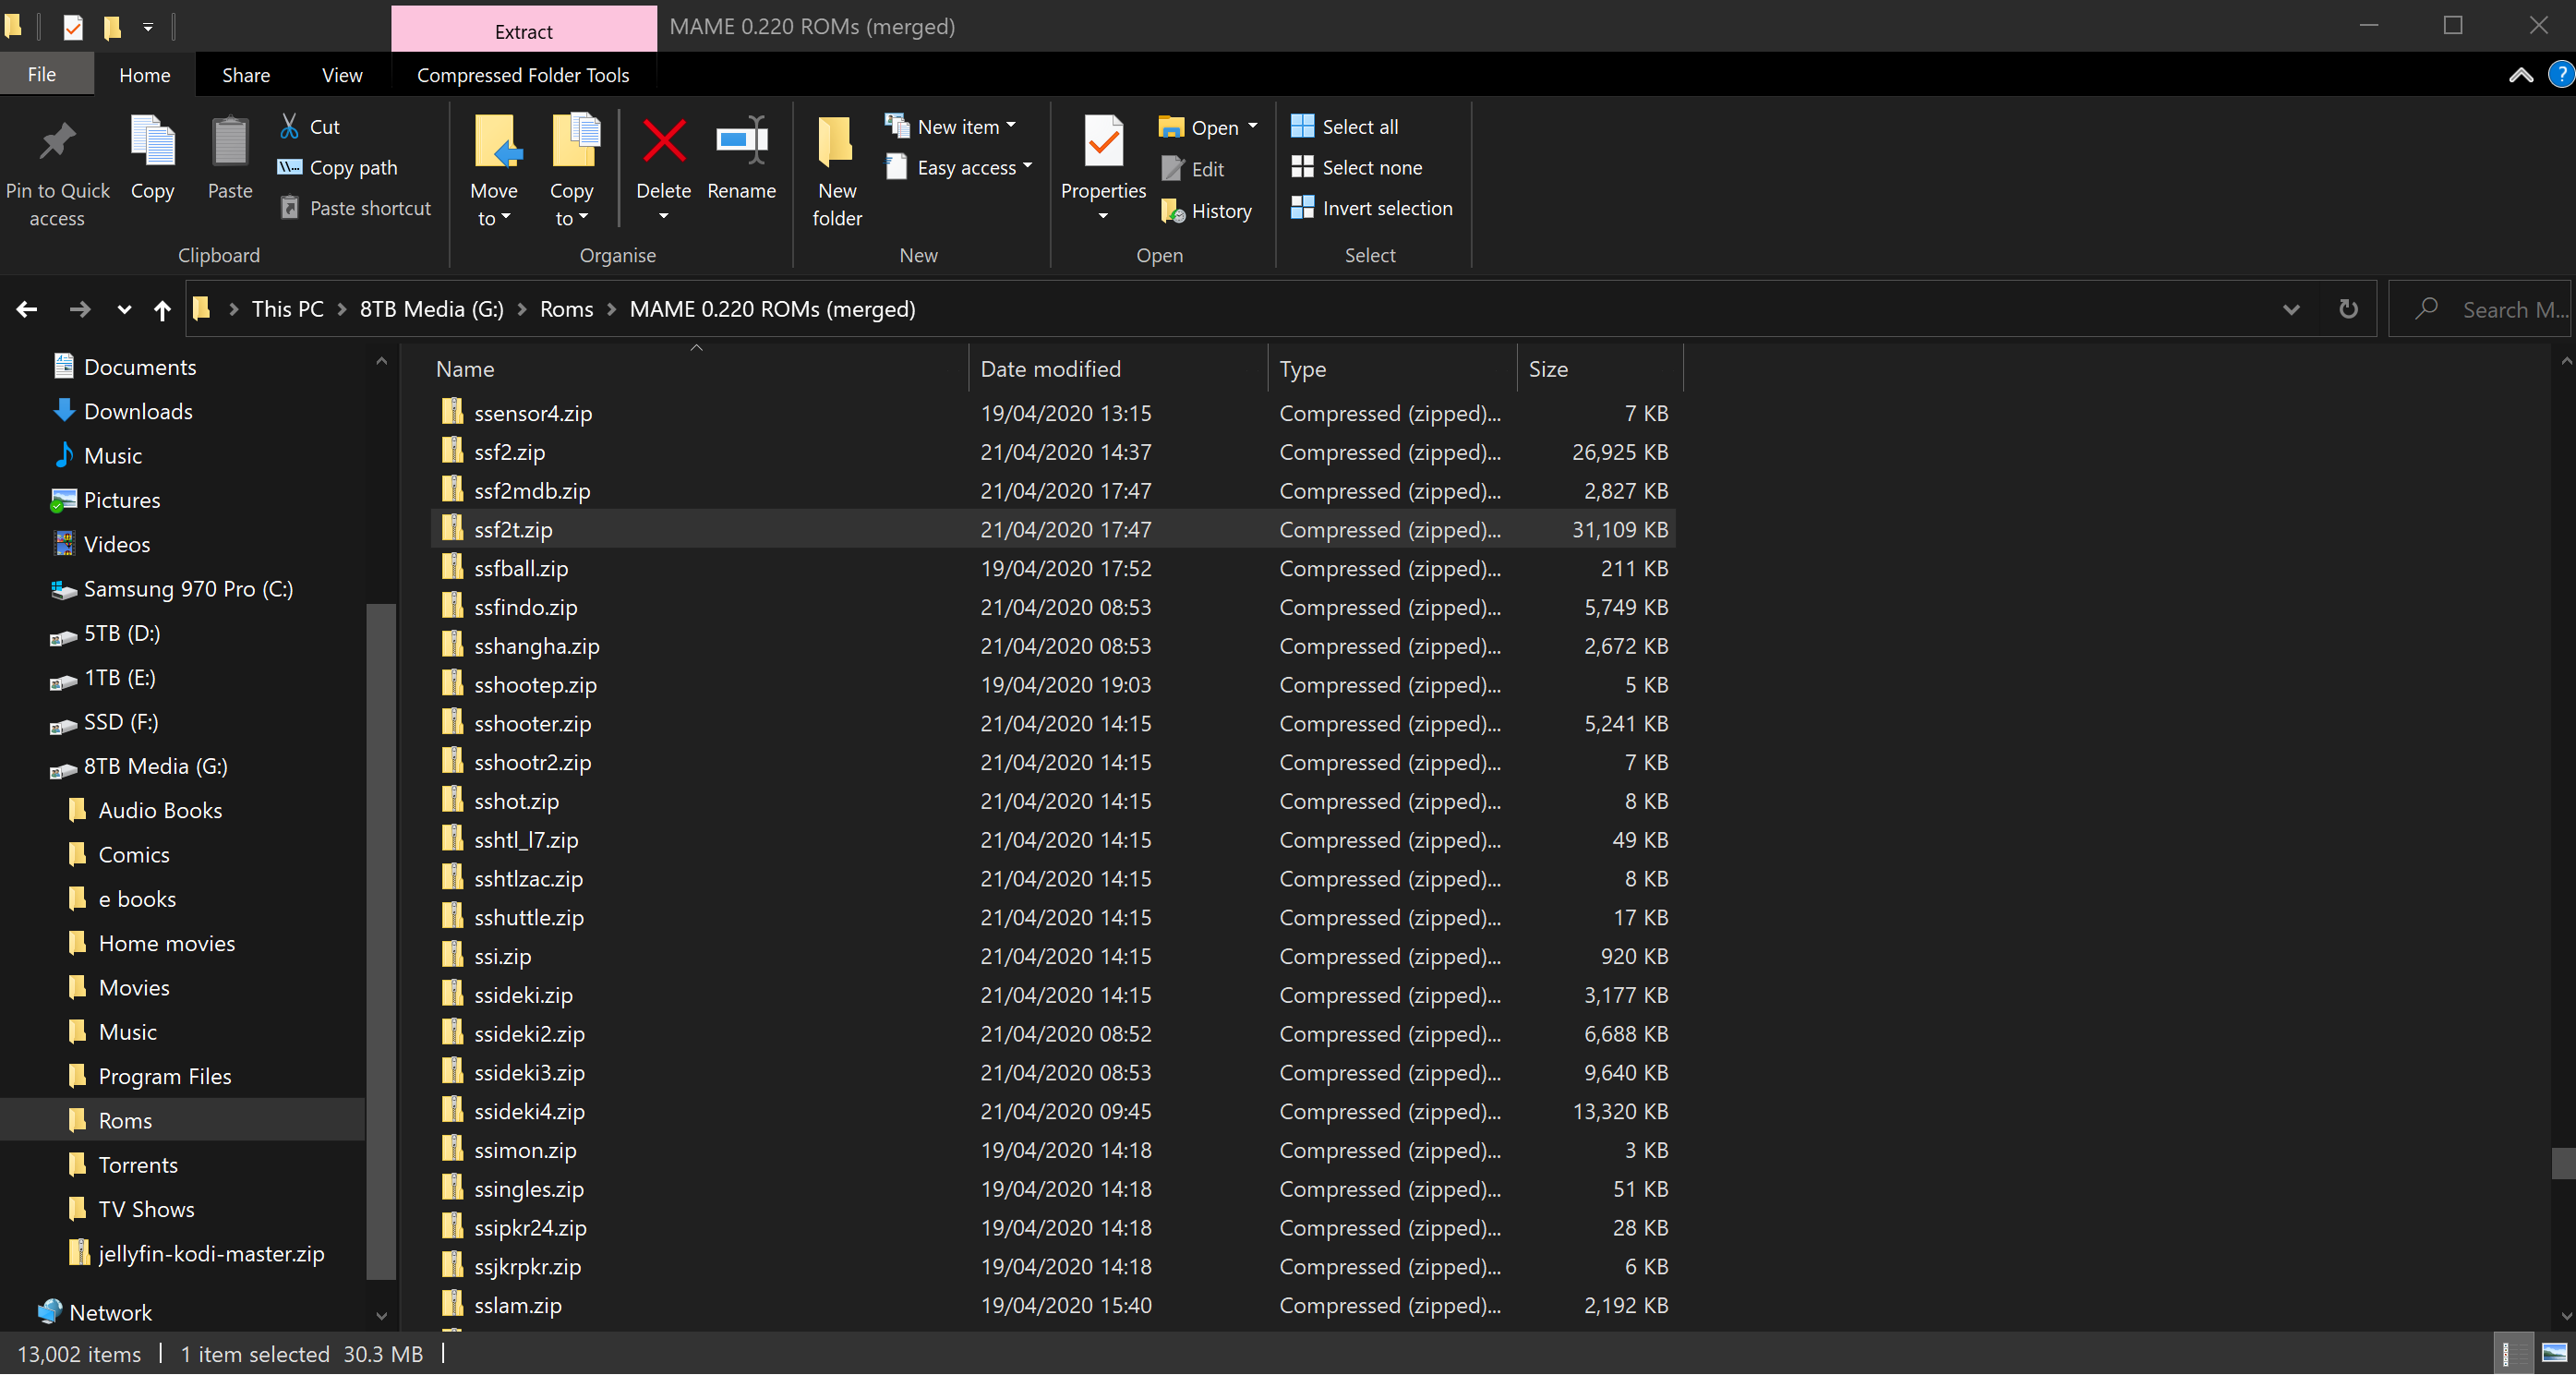Open recent locations dropdown arrow

pyautogui.click(x=124, y=309)
